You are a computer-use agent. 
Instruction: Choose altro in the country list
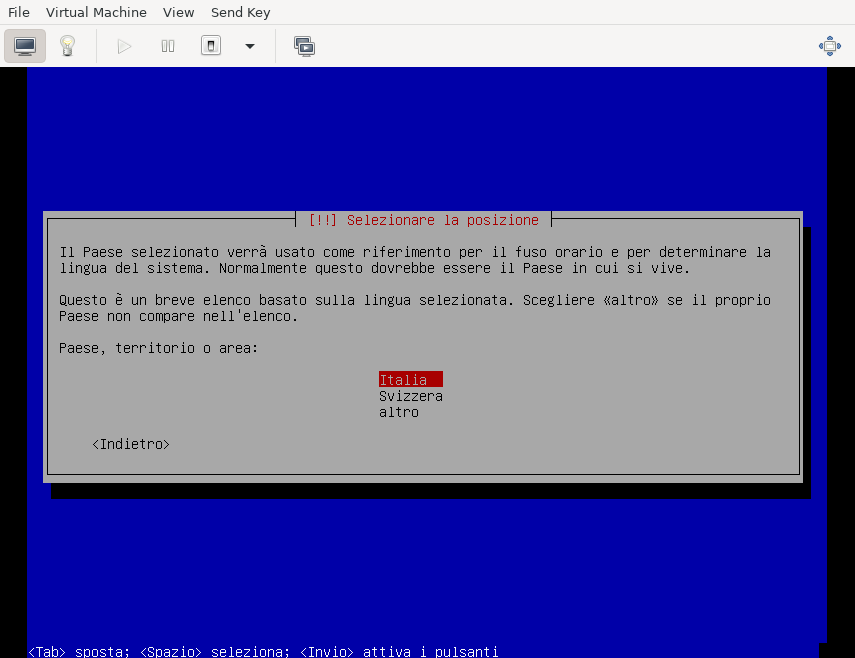(x=399, y=412)
